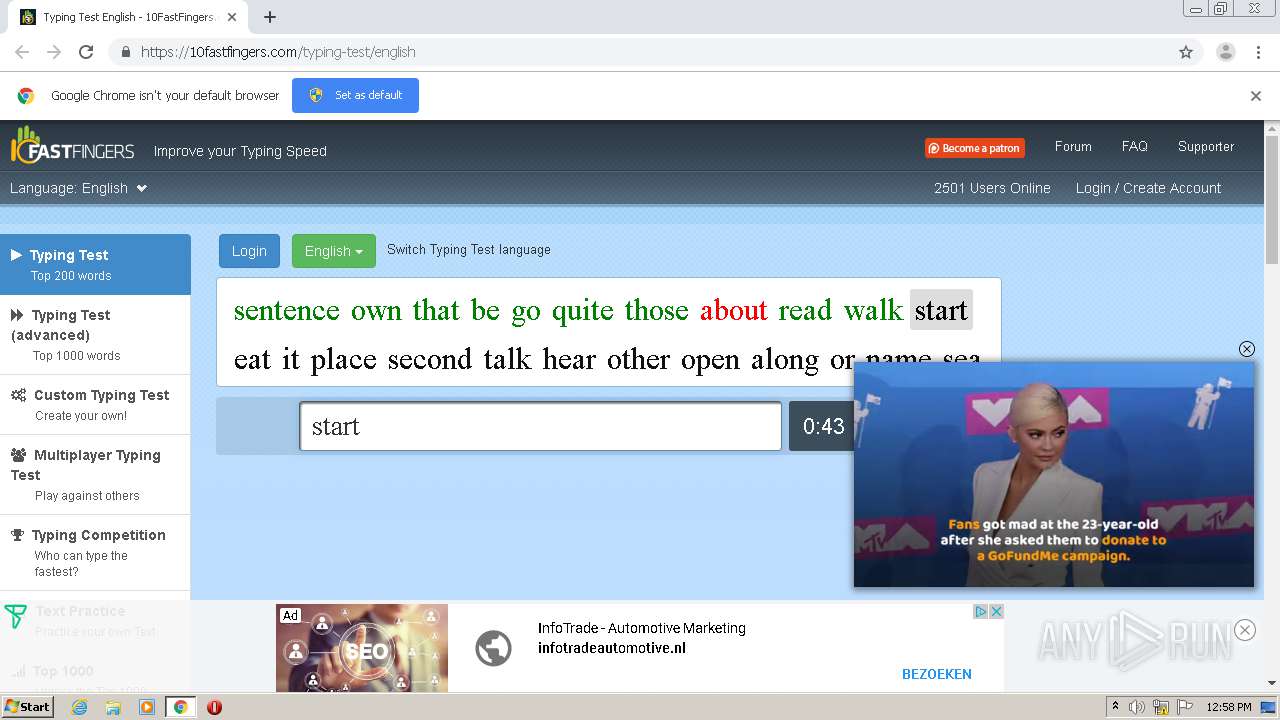The height and width of the screenshot is (720, 1280).
Task: Open Typing Competition sidebar item
Action: [x=95, y=552]
